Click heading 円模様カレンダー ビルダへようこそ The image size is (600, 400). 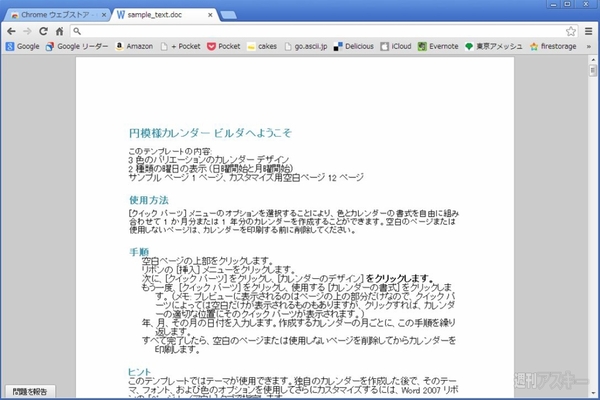(210, 133)
